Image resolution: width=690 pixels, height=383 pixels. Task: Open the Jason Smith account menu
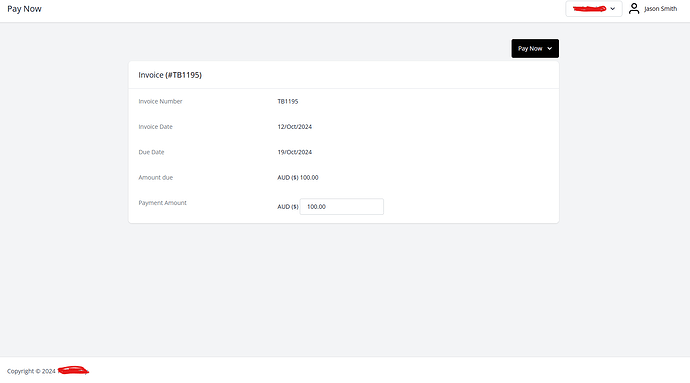tap(660, 9)
